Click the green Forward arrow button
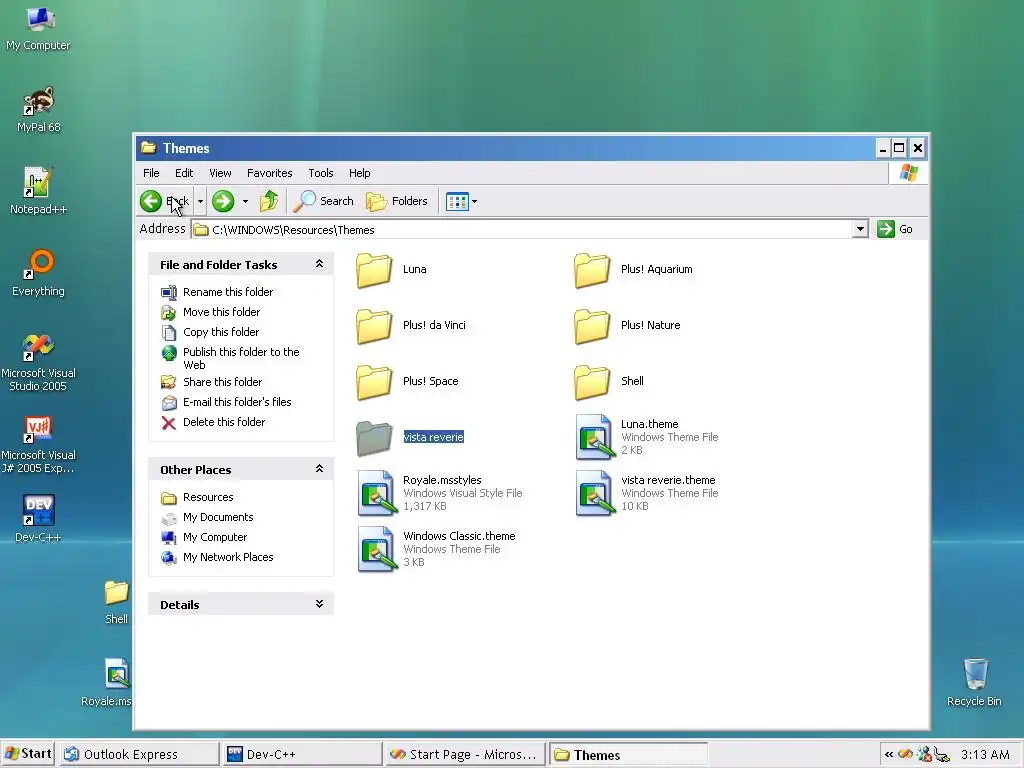 point(223,201)
